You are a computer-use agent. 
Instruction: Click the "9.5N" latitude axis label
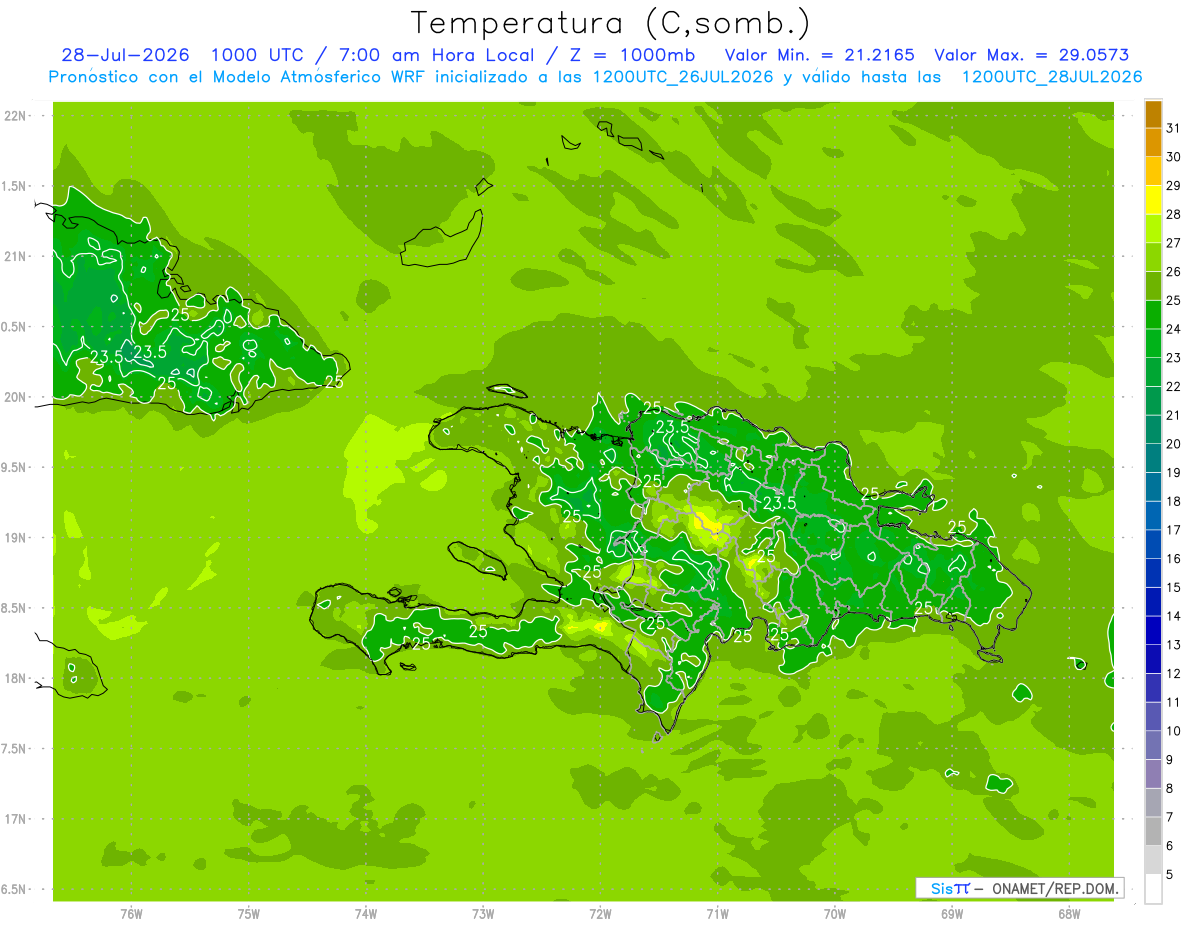coord(15,468)
